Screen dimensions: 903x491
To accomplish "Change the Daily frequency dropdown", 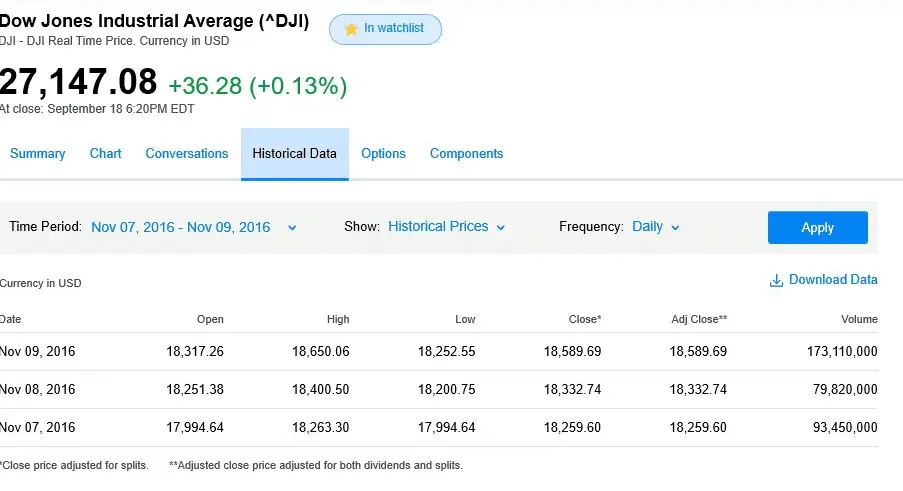I will 655,227.
